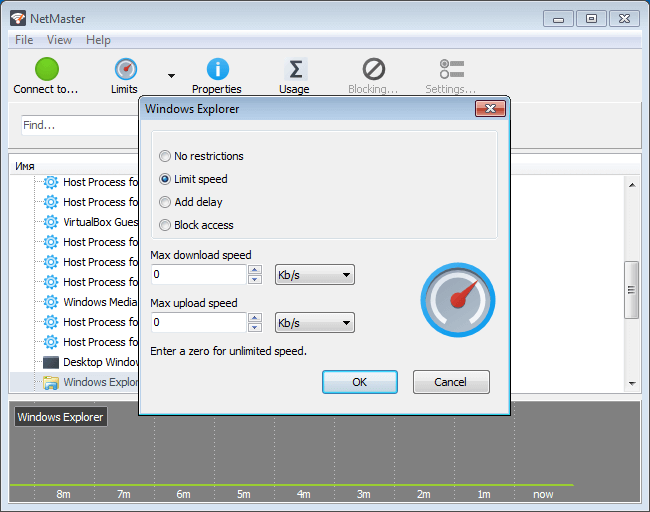Confirm the dialog with OK

(360, 382)
